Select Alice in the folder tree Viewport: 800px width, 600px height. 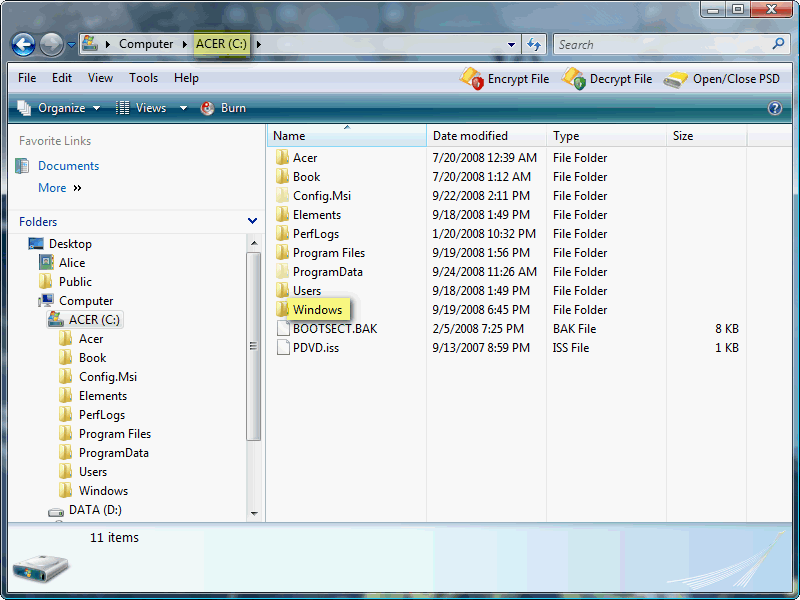[72, 263]
